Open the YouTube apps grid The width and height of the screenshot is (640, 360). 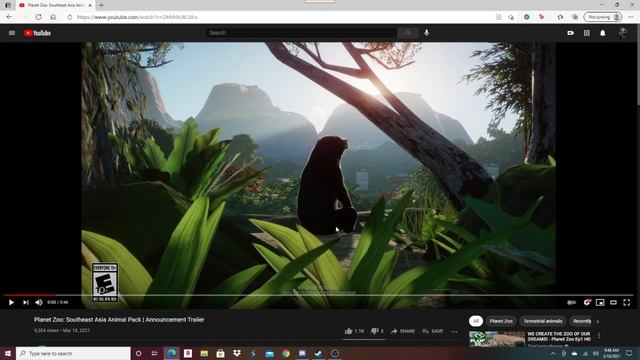click(587, 33)
